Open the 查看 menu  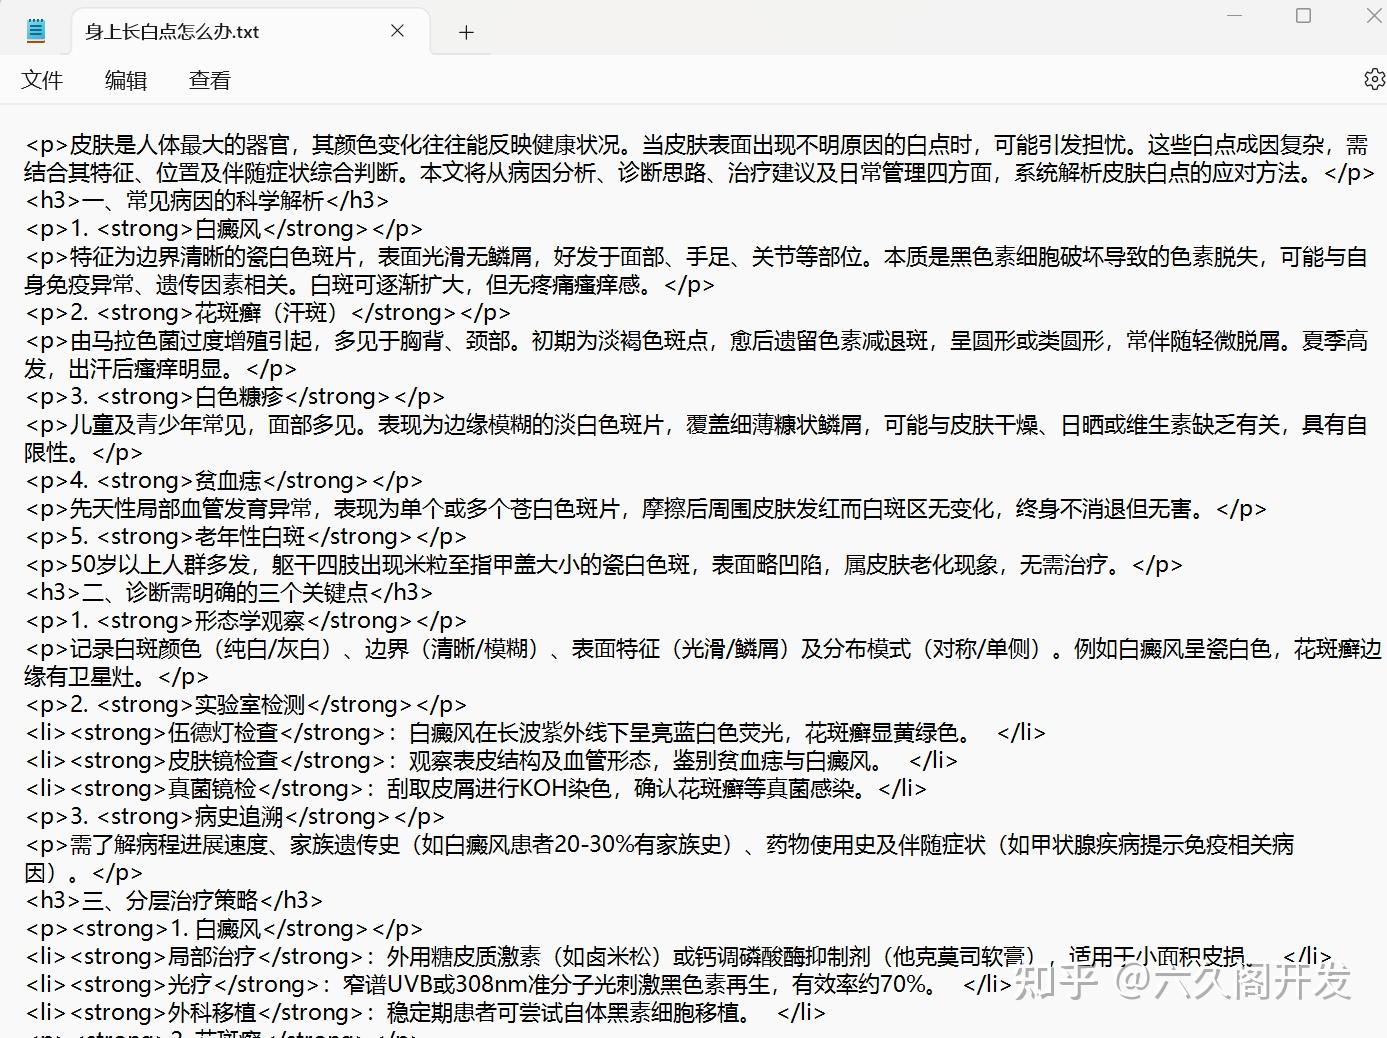[210, 80]
